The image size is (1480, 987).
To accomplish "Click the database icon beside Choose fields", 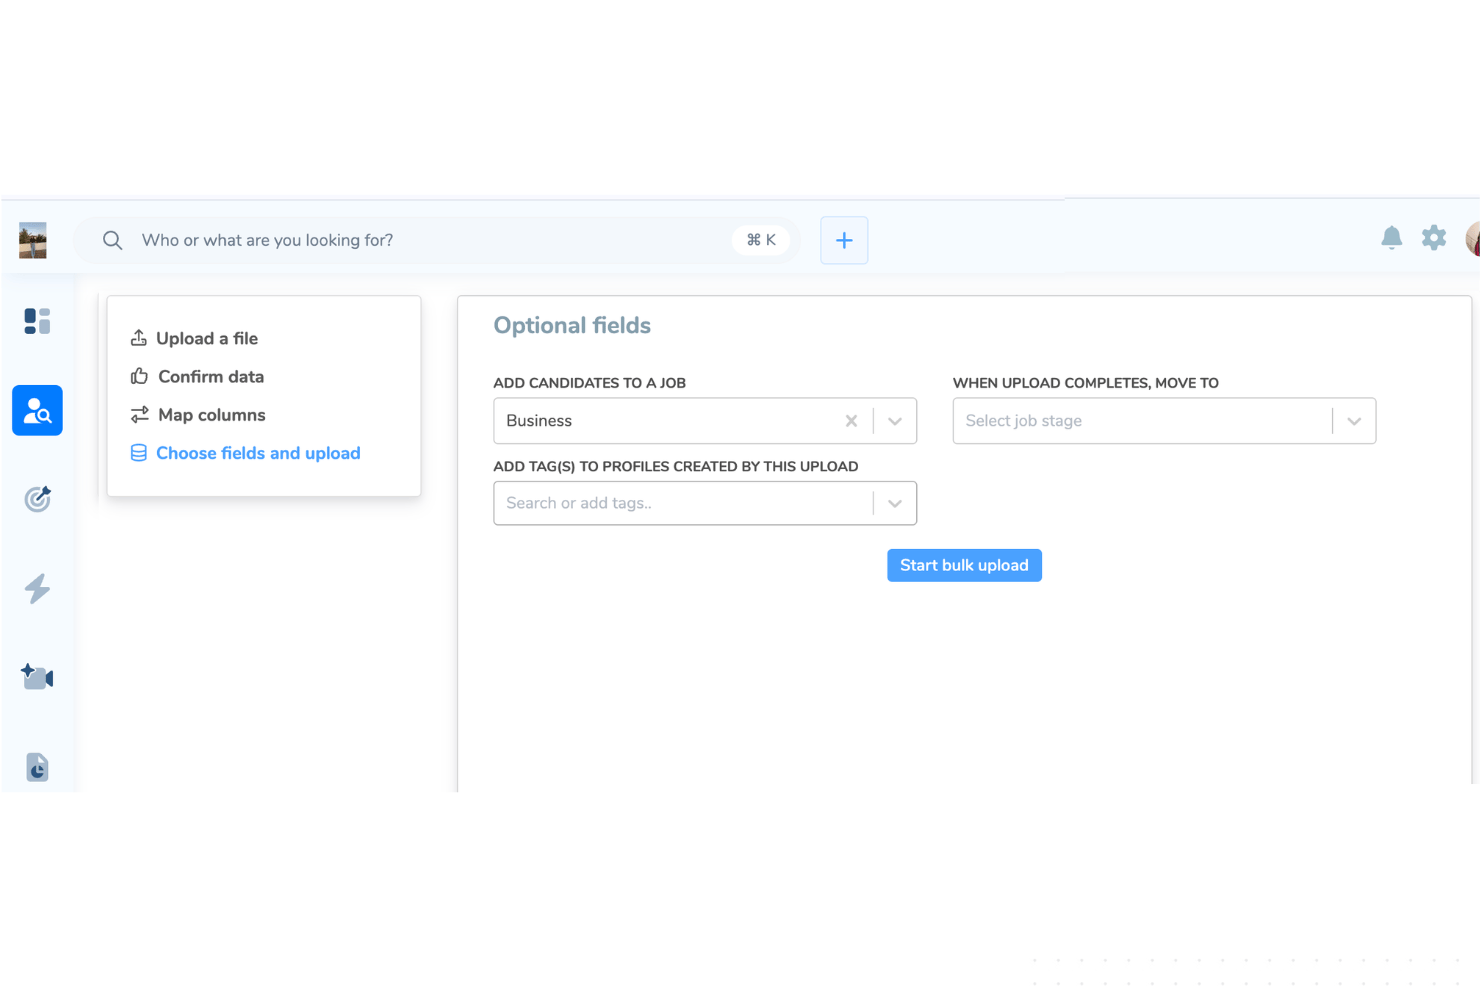I will [139, 453].
